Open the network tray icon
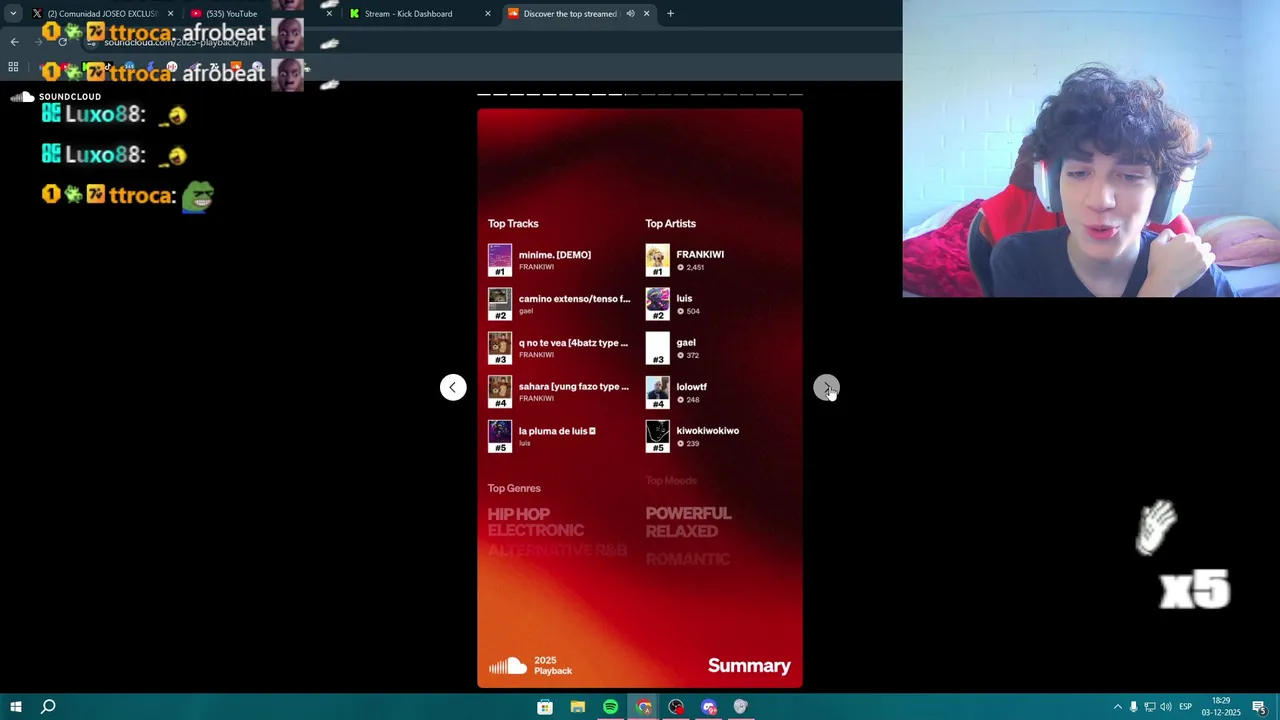 (1149, 707)
